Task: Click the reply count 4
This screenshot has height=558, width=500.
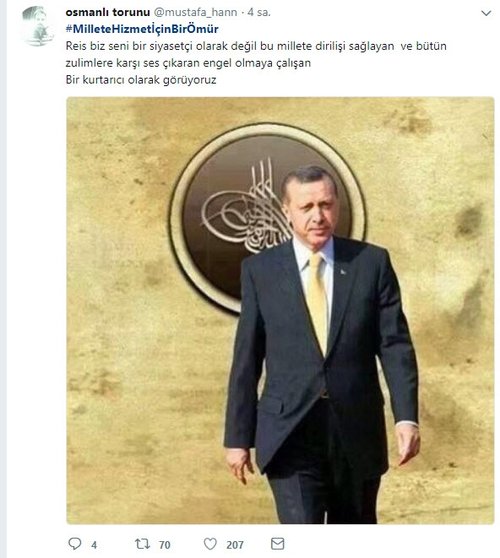Action: pos(94,545)
